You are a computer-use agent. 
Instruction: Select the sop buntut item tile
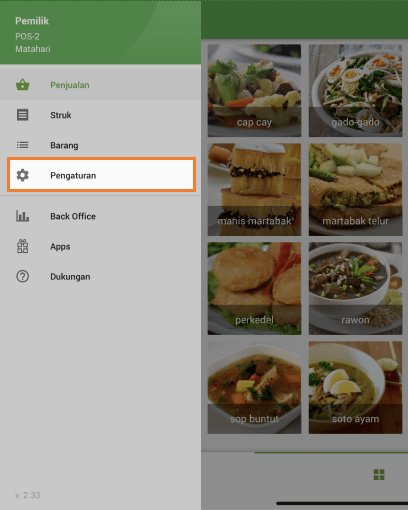[x=254, y=387]
